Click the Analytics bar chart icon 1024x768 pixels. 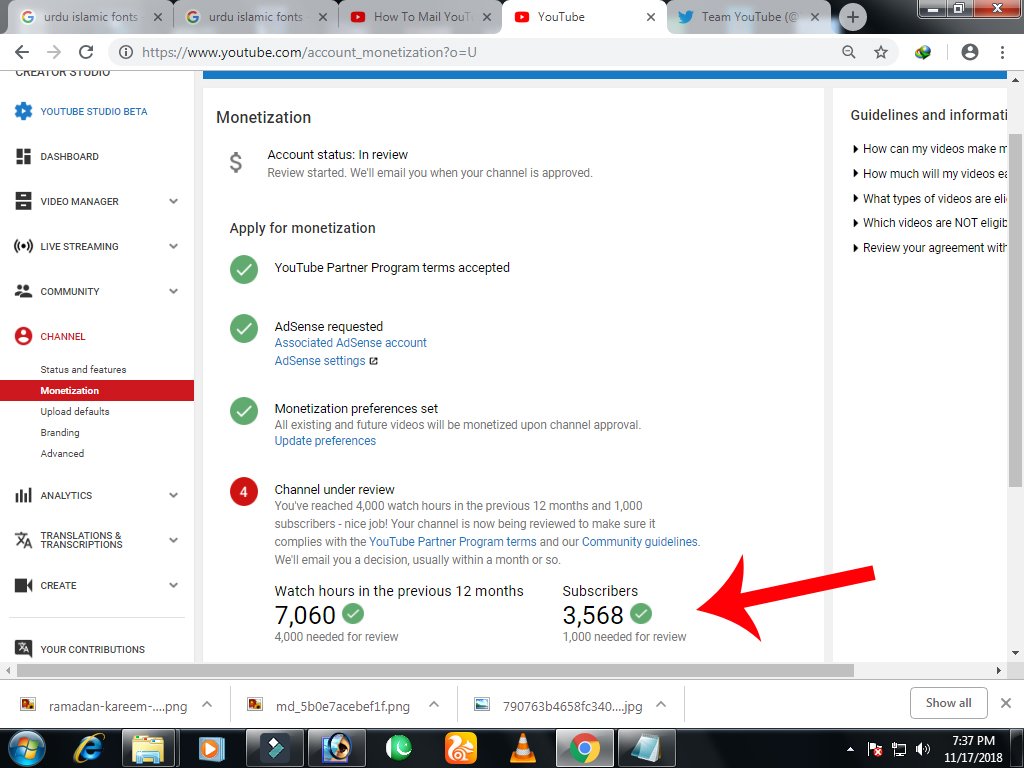[24, 495]
